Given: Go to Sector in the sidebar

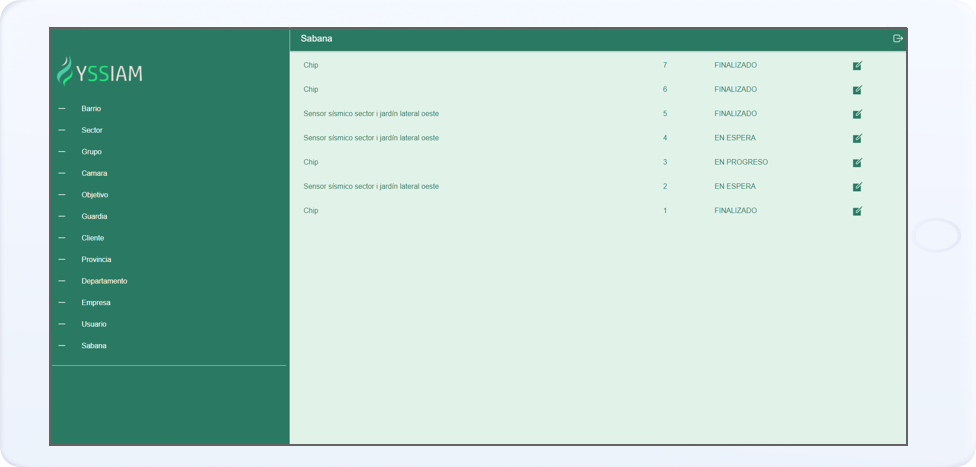Looking at the screenshot, I should coord(92,130).
